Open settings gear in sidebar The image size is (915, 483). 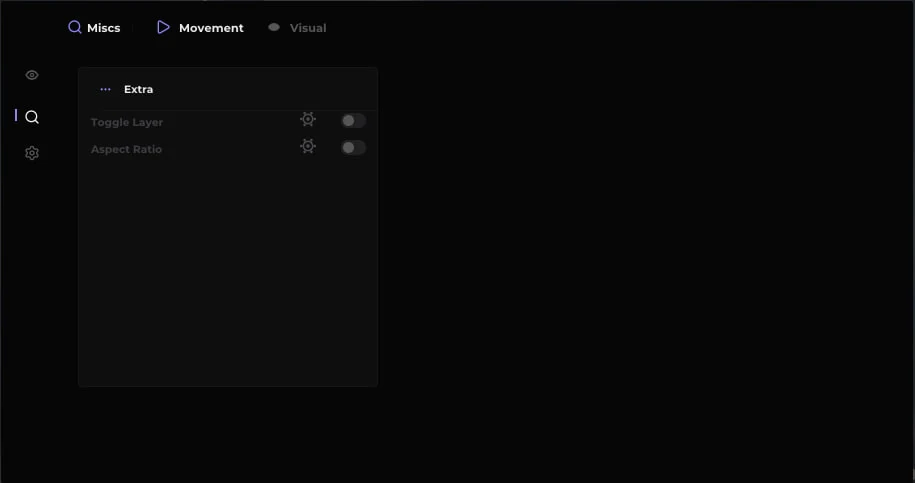(32, 153)
